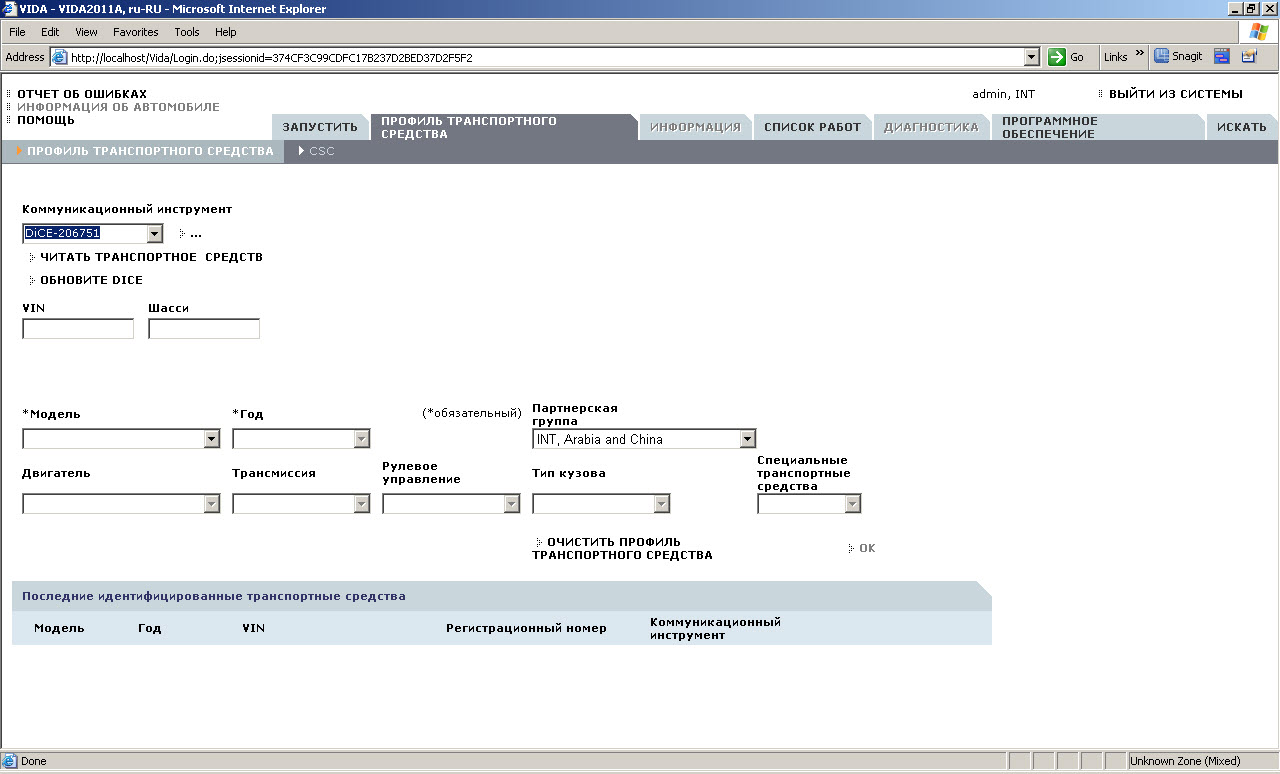Click ЧИТАТЬ ТРАНСПОРТНОЕ СРЕДСТВ link
Viewport: 1280px width, 774px height.
pyautogui.click(x=150, y=257)
